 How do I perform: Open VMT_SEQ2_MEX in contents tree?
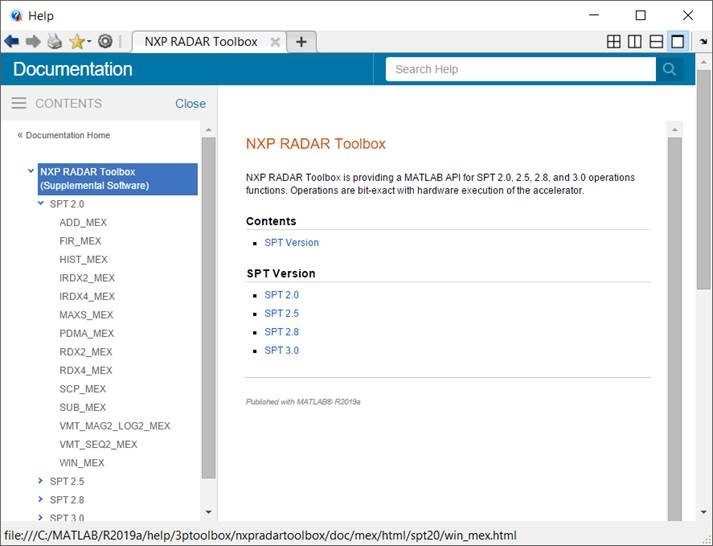98,445
